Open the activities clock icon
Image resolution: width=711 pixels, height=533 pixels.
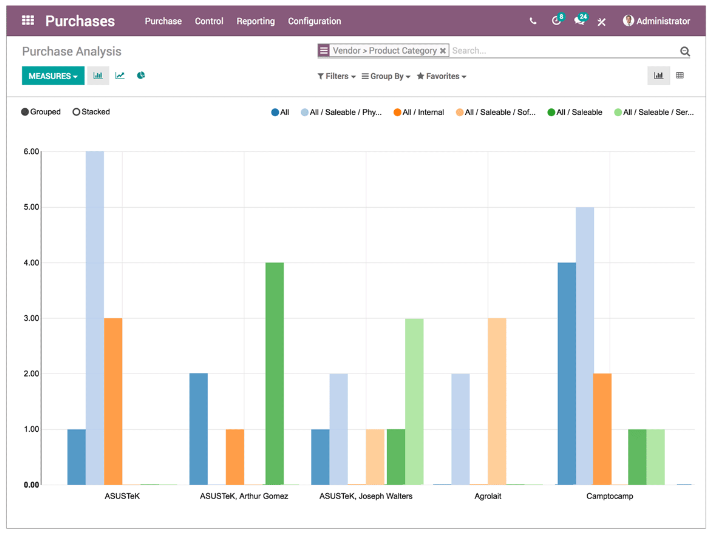pyautogui.click(x=556, y=21)
